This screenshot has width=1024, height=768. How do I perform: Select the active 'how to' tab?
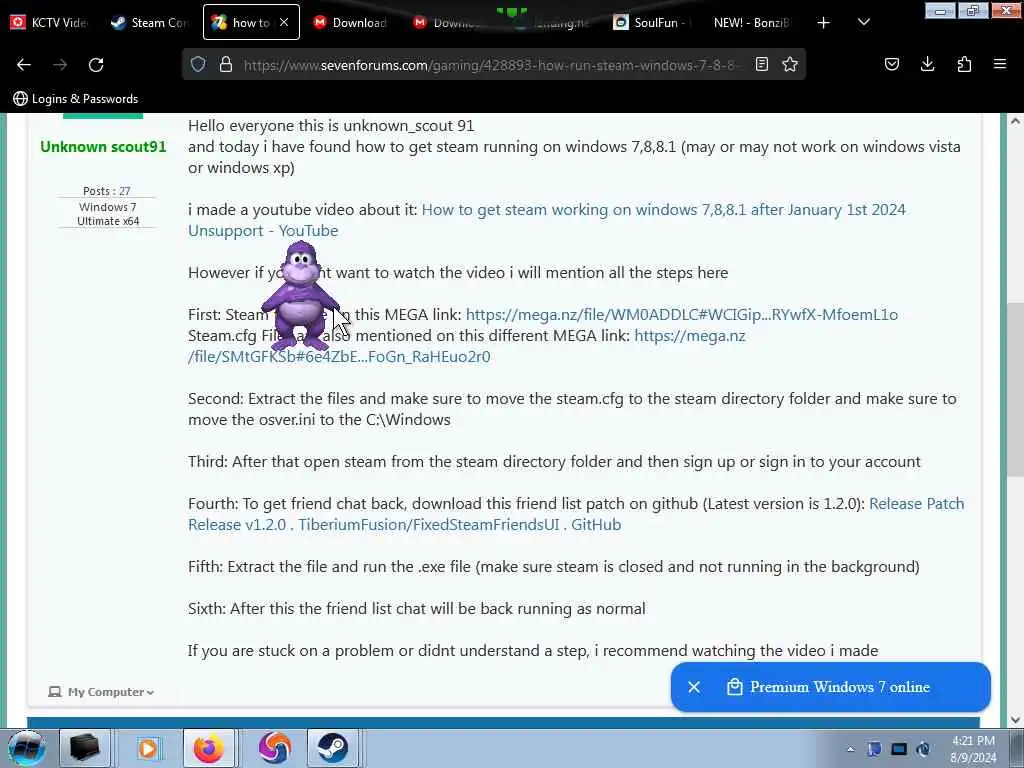(x=251, y=22)
